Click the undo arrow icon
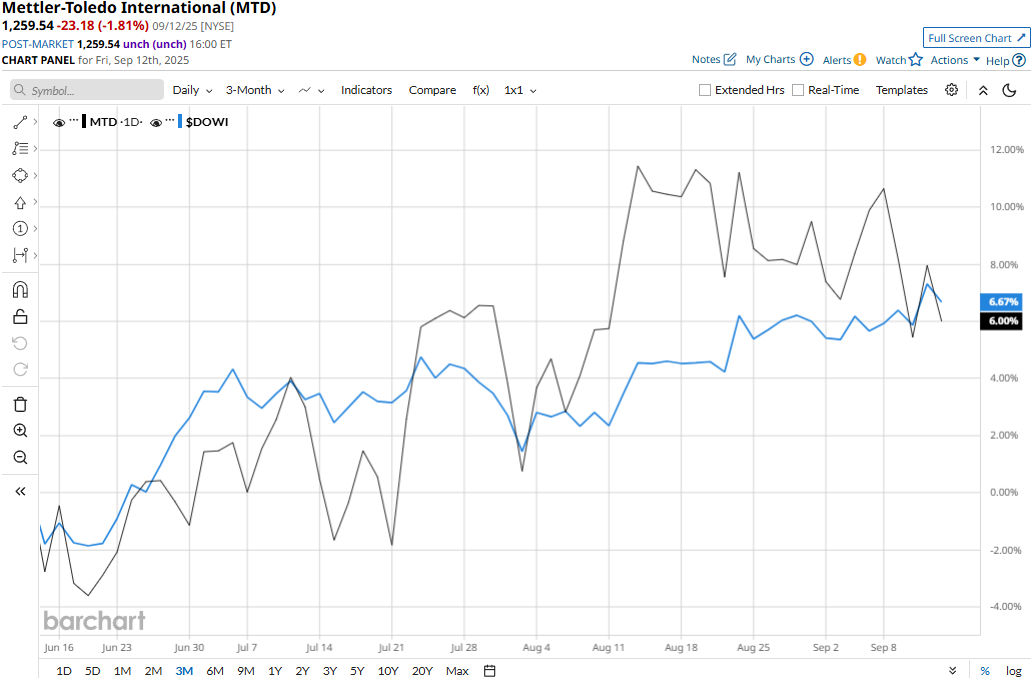Image resolution: width=1031 pixels, height=678 pixels. click(20, 343)
